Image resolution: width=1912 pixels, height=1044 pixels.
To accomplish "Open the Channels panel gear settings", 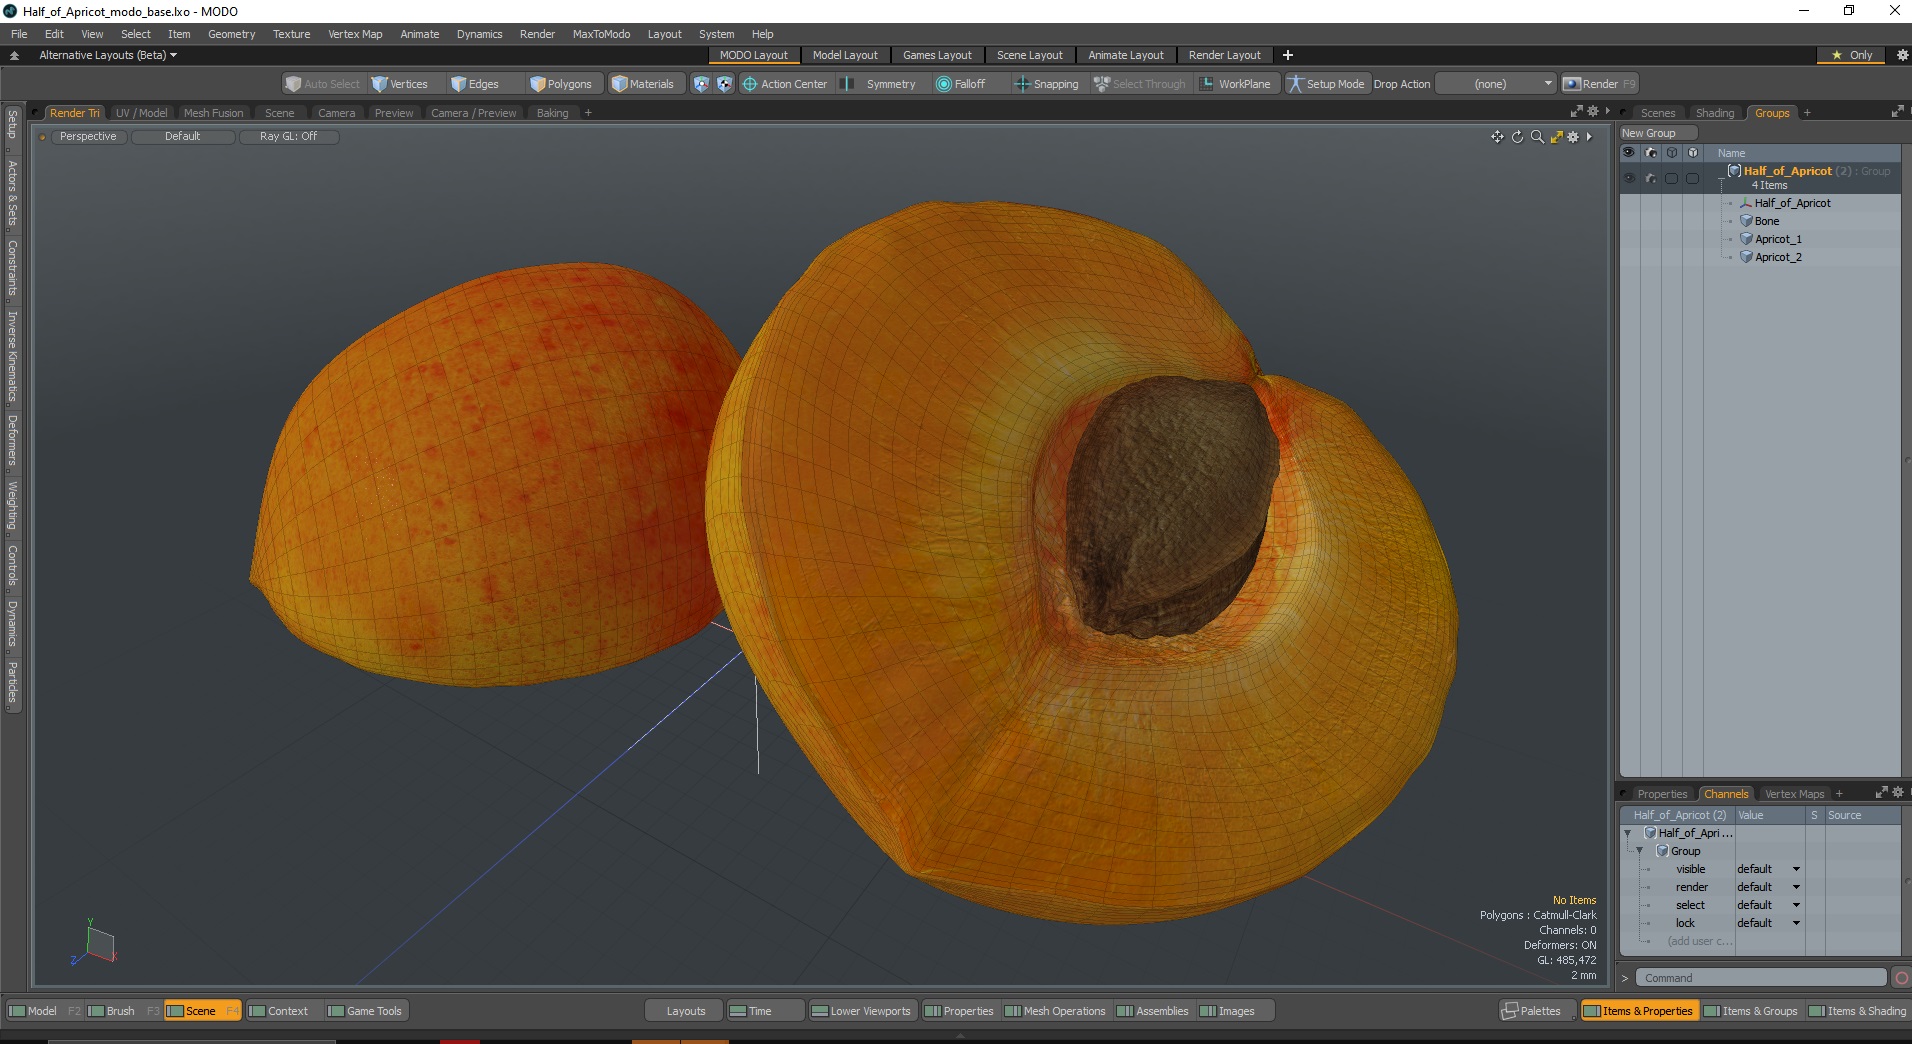I will coord(1897,793).
